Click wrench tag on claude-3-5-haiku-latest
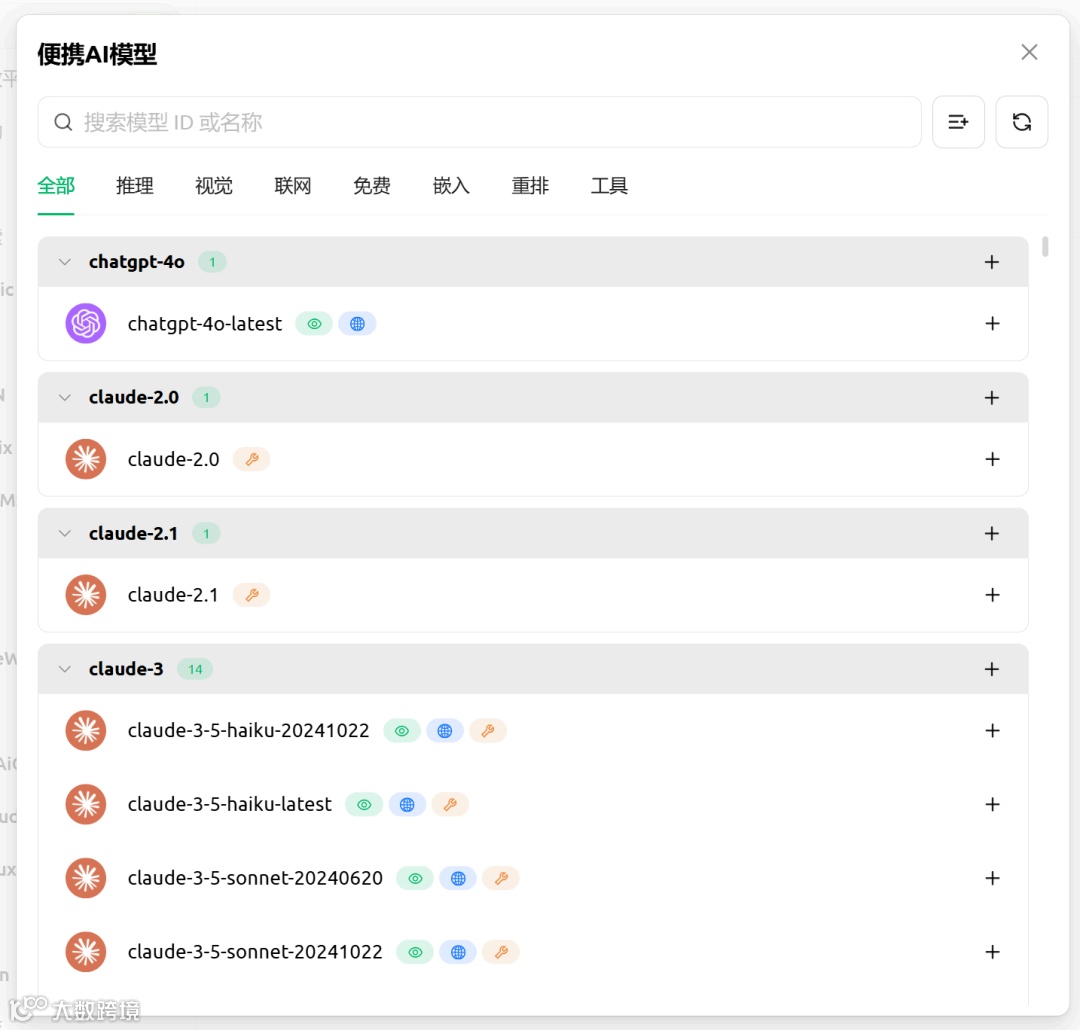Viewport: 1080px width, 1030px height. pos(450,804)
